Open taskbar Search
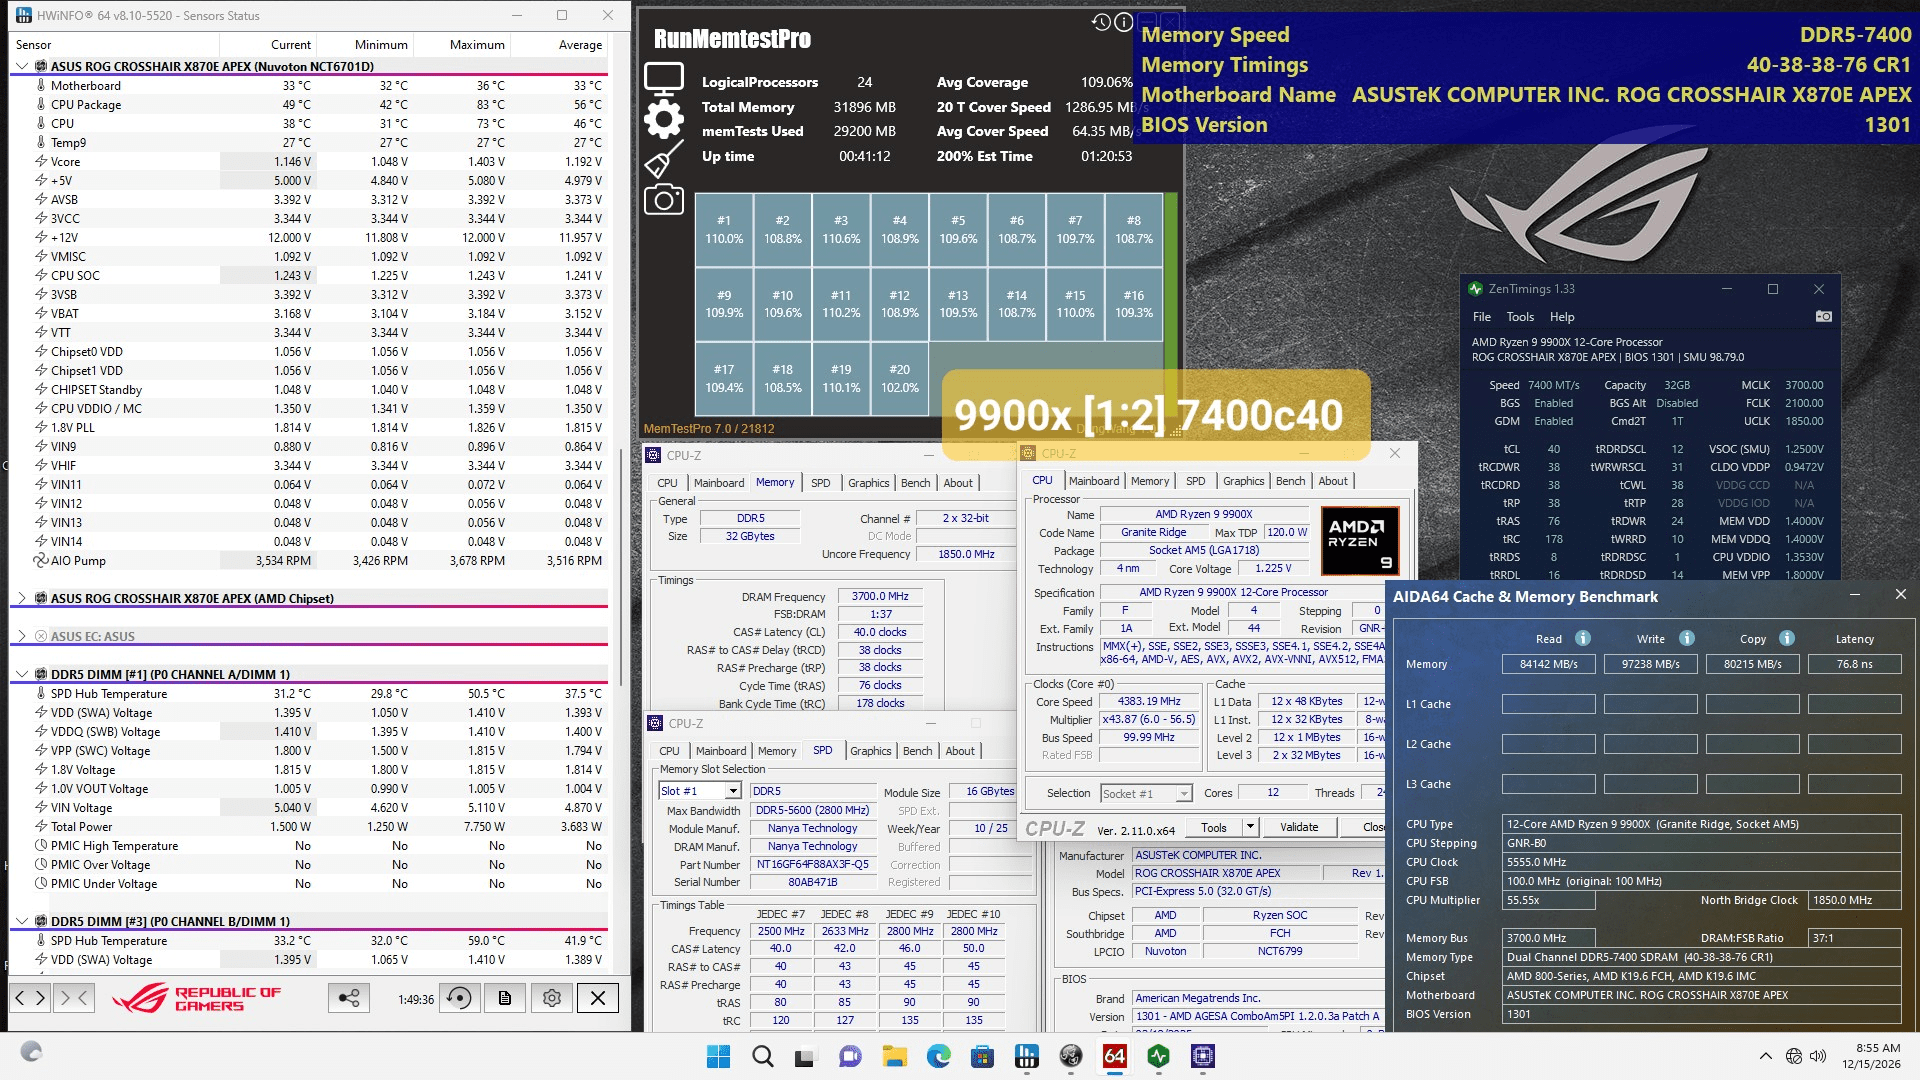This screenshot has width=1920, height=1080. [762, 1056]
